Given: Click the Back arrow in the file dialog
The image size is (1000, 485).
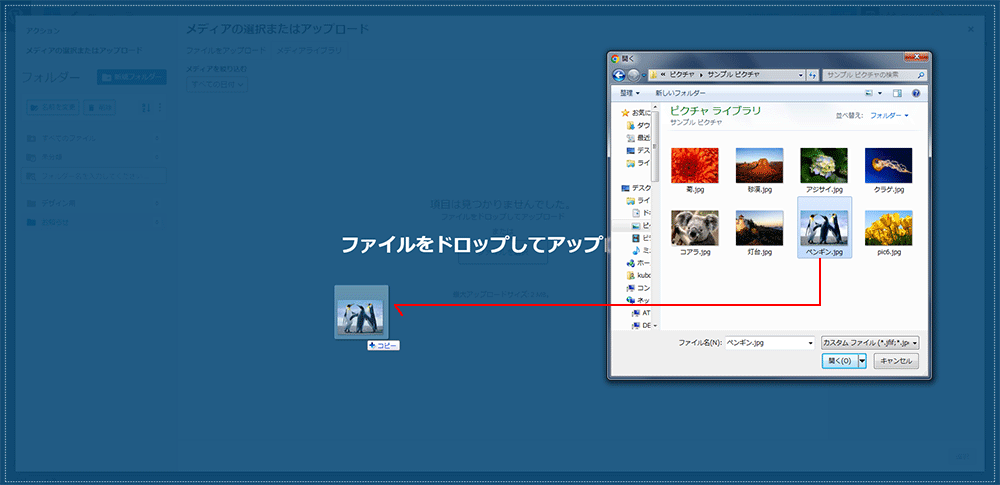Looking at the screenshot, I should (618, 75).
